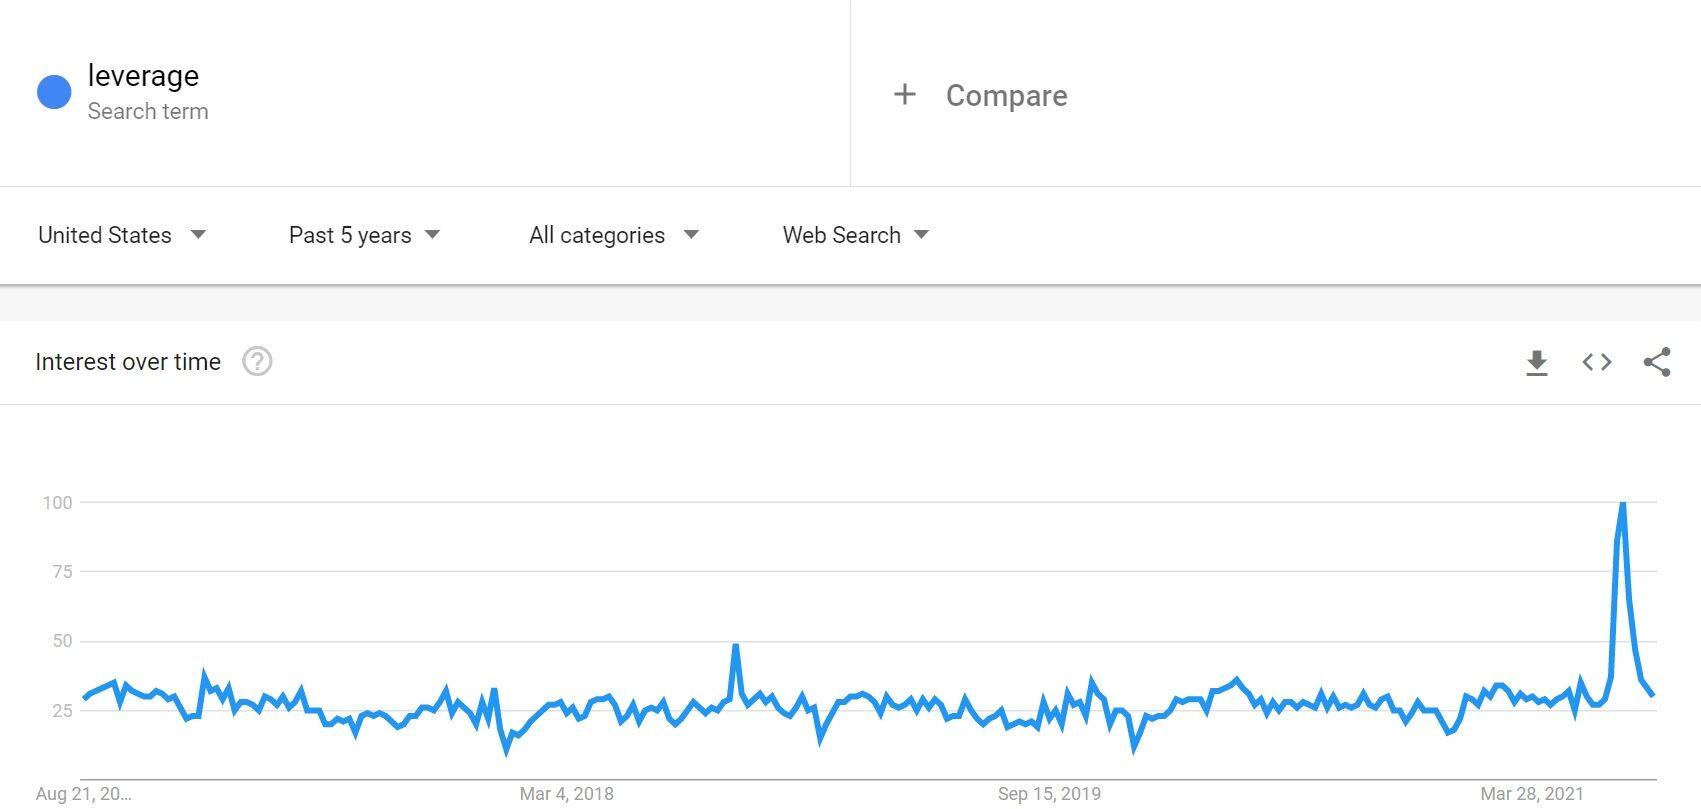Click the chart peak at 100
The image size is (1701, 809).
click(x=1622, y=503)
